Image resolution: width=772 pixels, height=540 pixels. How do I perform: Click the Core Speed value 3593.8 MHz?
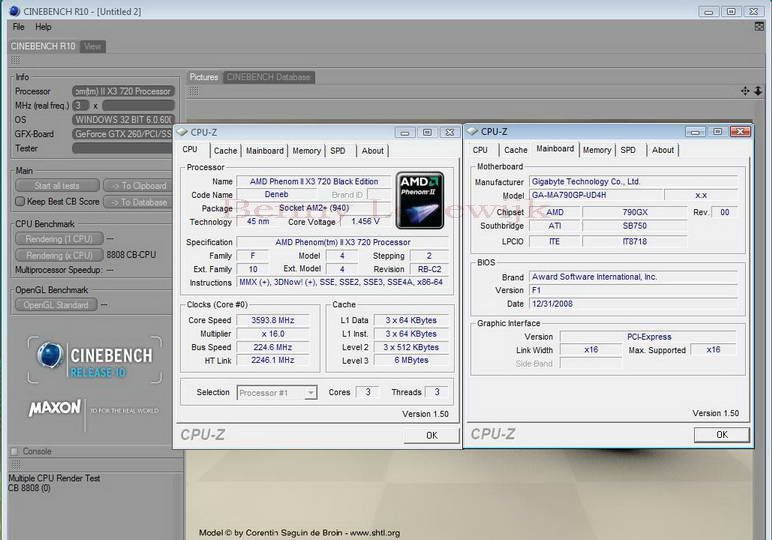tap(273, 320)
